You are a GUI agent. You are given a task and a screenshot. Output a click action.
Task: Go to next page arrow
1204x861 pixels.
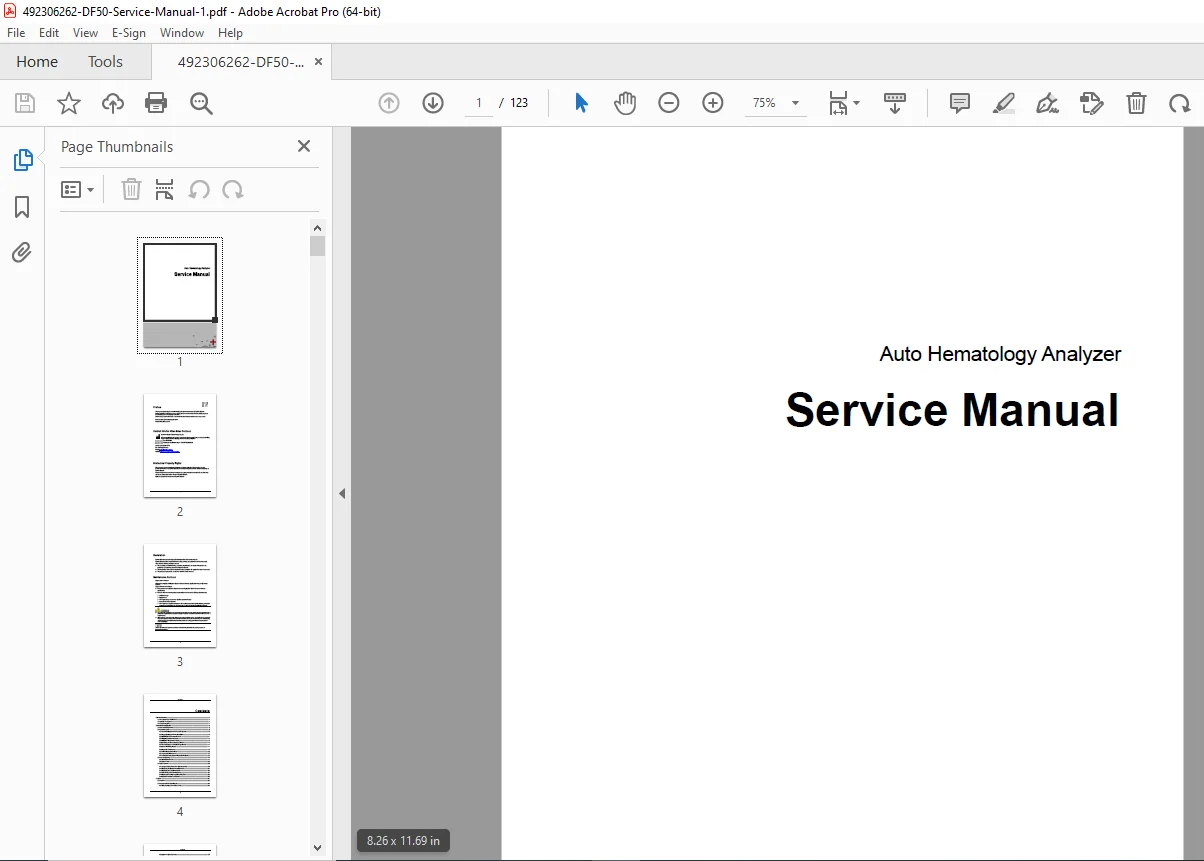pos(433,103)
